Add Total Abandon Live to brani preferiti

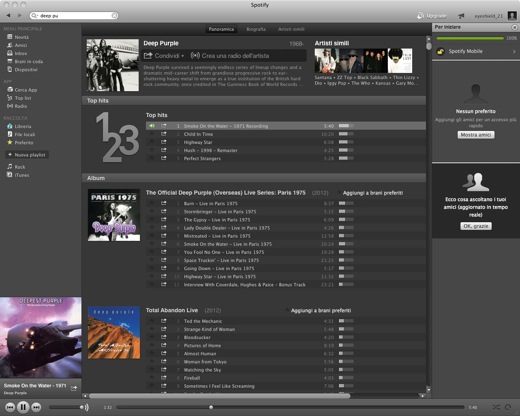[321, 311]
